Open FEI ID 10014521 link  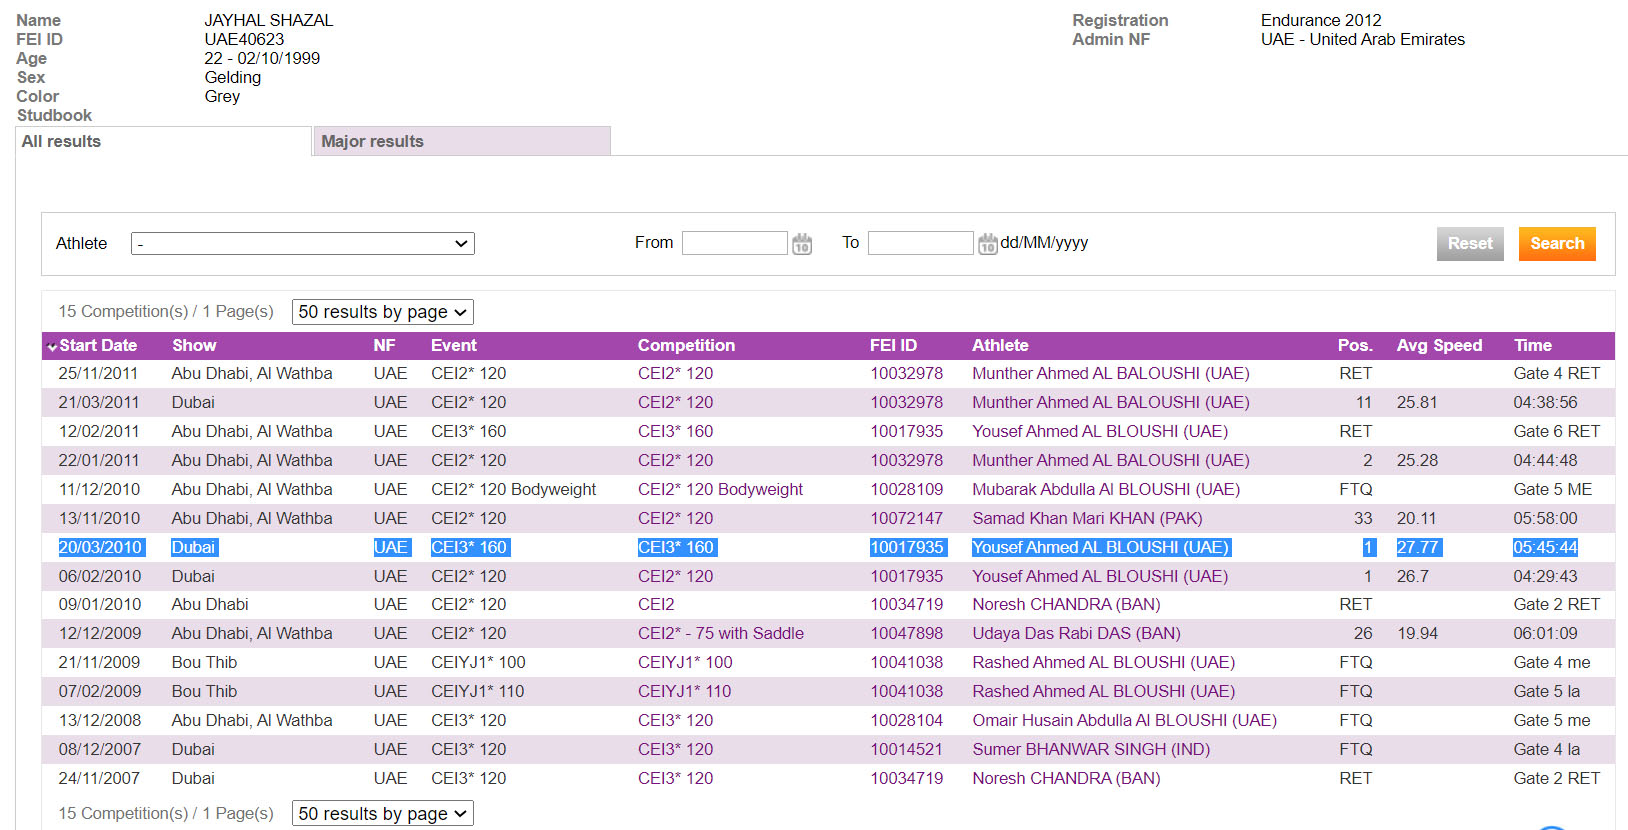tap(906, 749)
